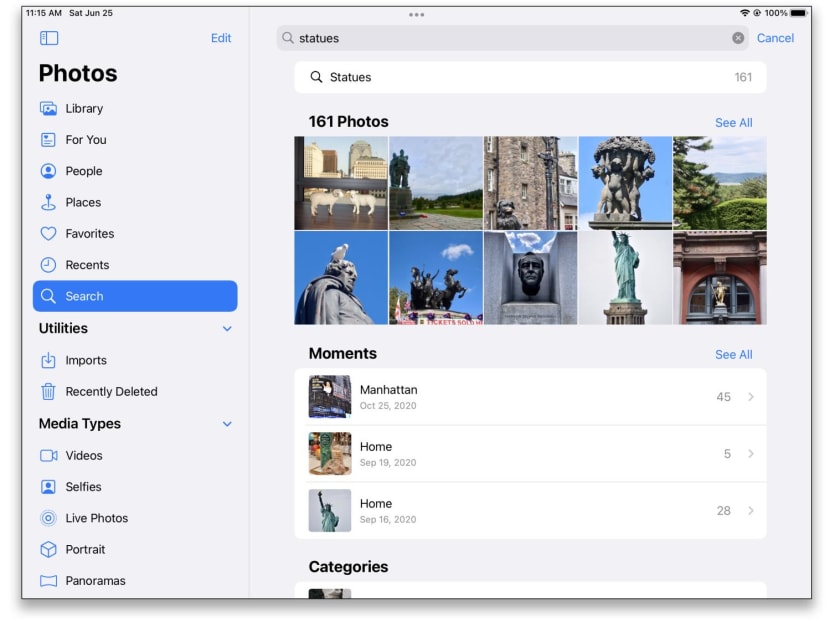Screen dimensions: 830x622
Task: Click the Selfies label
Action: point(84,487)
